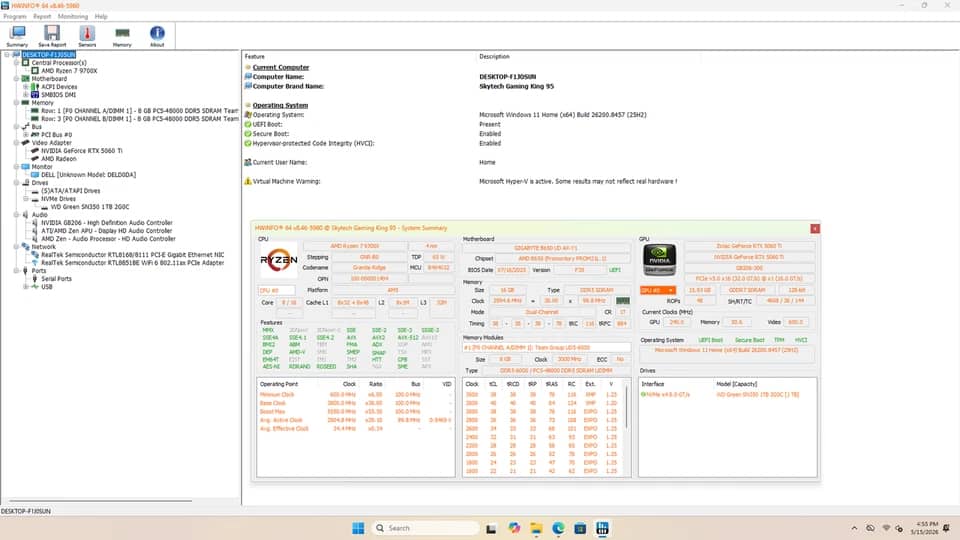Click the Boost Max operating point row
The height and width of the screenshot is (540, 960).
355,411
